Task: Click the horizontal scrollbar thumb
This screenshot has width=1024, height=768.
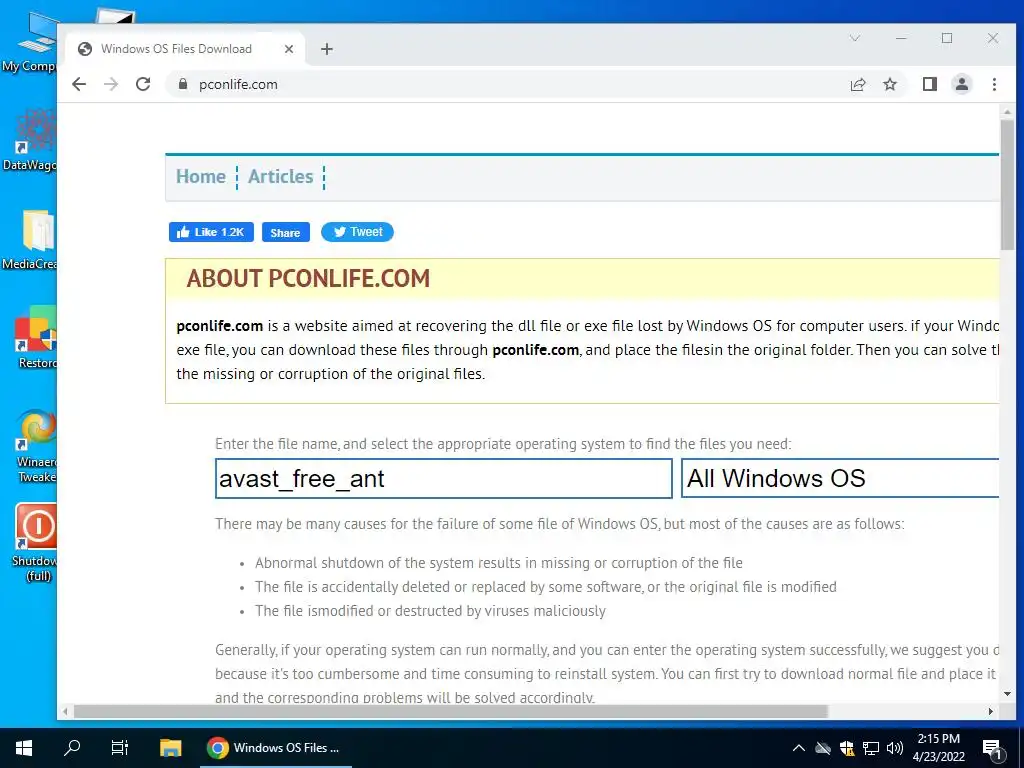Action: coord(451,711)
